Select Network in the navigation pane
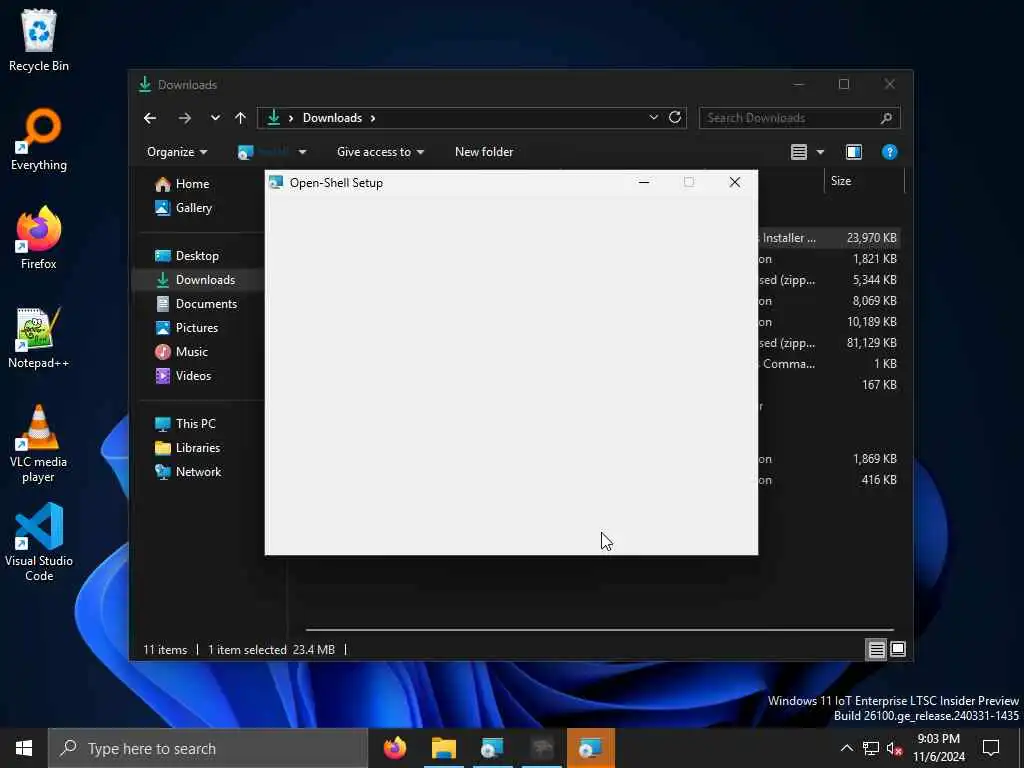The image size is (1024, 768). click(x=188, y=472)
